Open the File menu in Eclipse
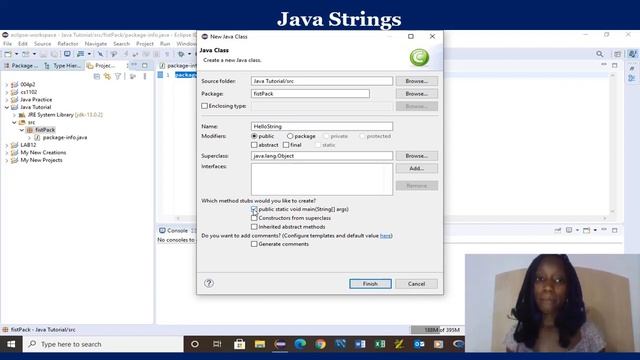 (x=7, y=44)
